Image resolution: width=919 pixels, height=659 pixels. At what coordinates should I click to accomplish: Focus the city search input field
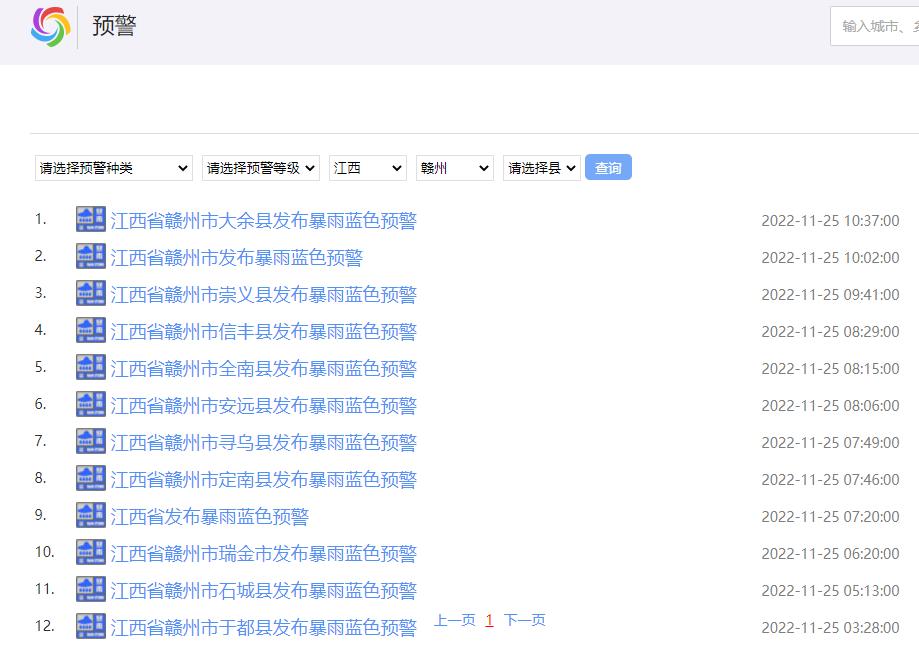[x=876, y=27]
